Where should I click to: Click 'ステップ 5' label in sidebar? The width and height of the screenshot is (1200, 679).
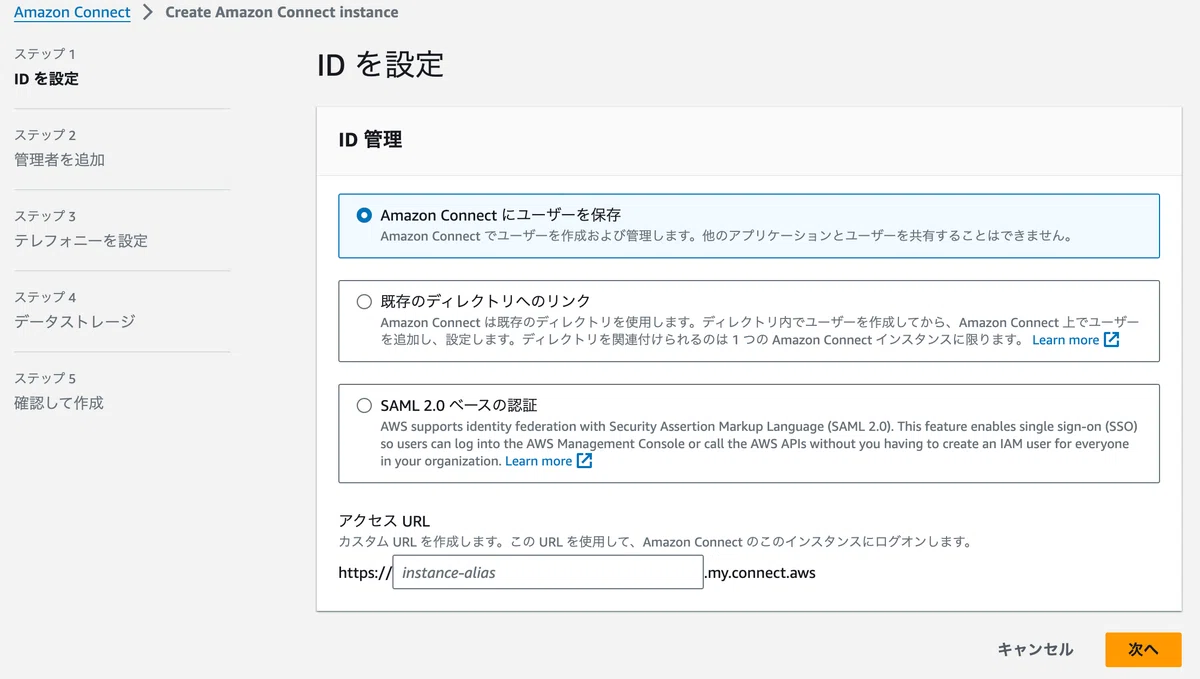[45, 378]
